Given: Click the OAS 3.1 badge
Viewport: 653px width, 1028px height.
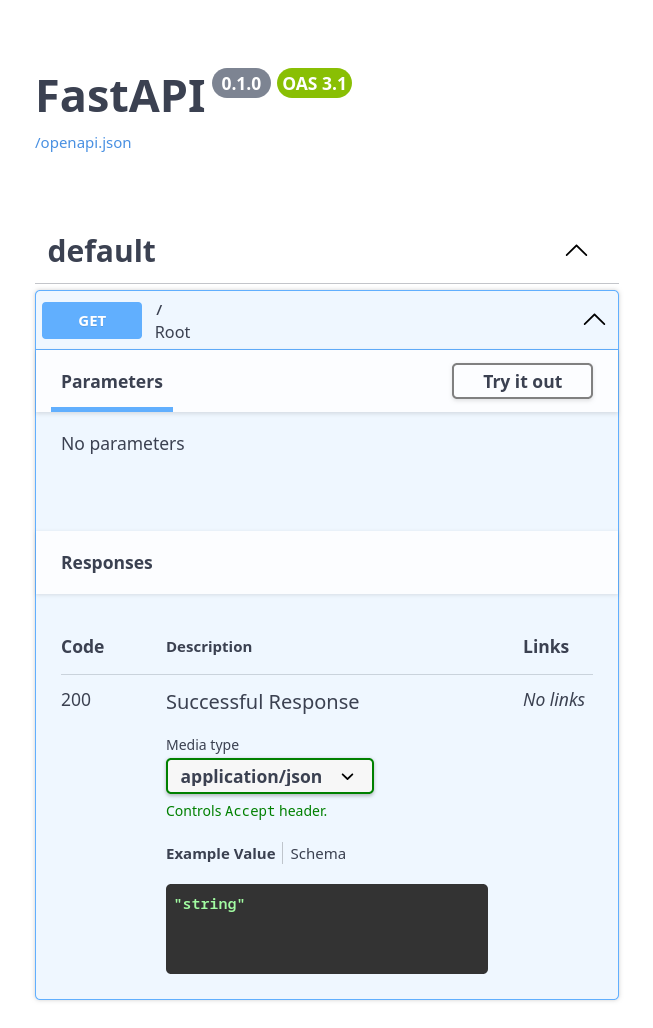Looking at the screenshot, I should [x=314, y=83].
